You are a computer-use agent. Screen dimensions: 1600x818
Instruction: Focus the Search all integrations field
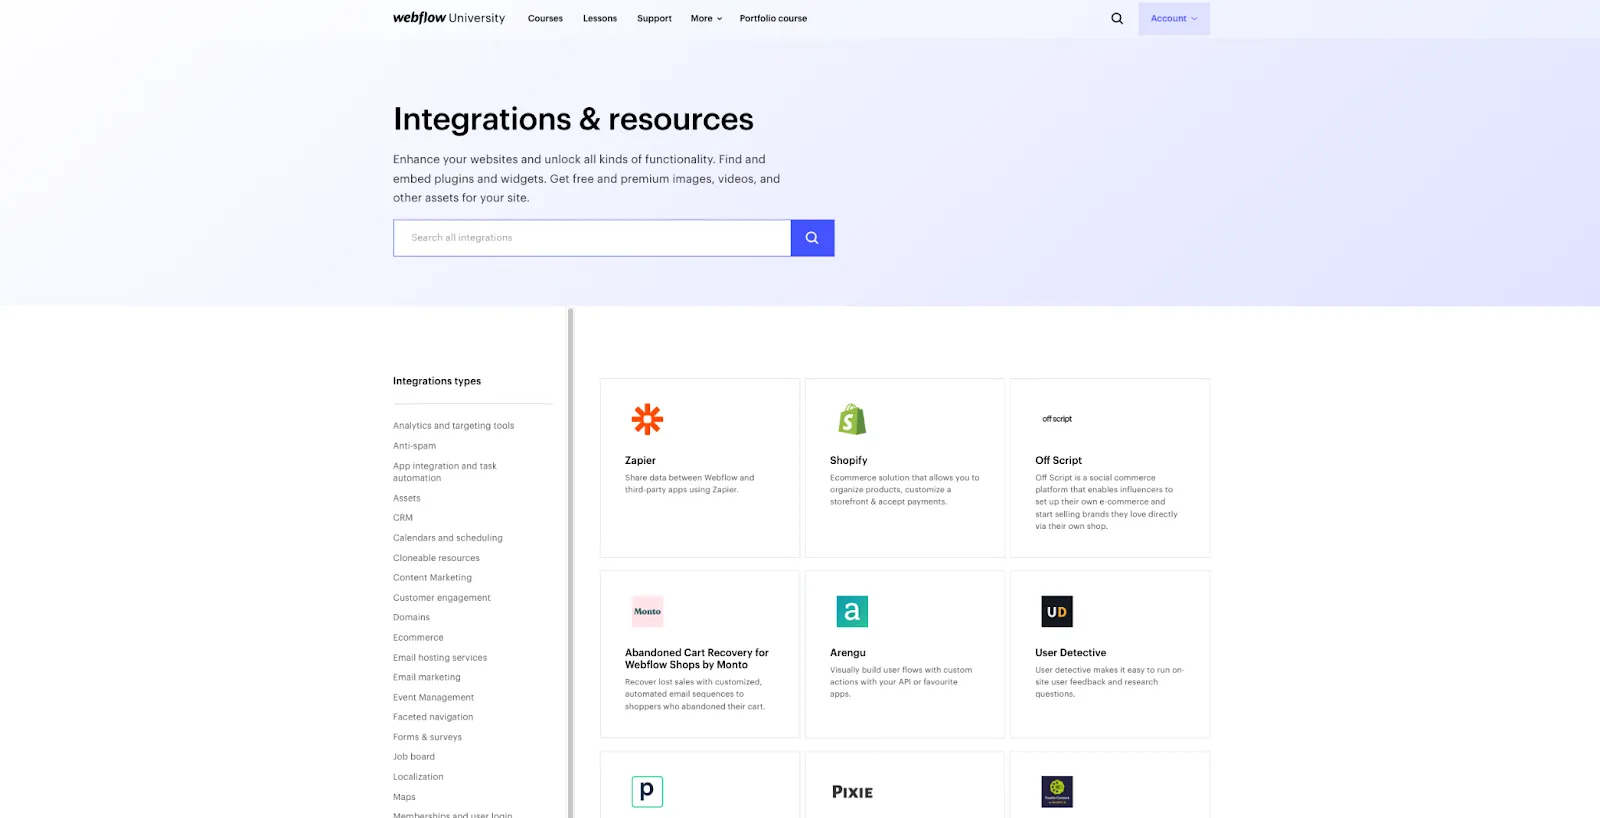click(592, 238)
